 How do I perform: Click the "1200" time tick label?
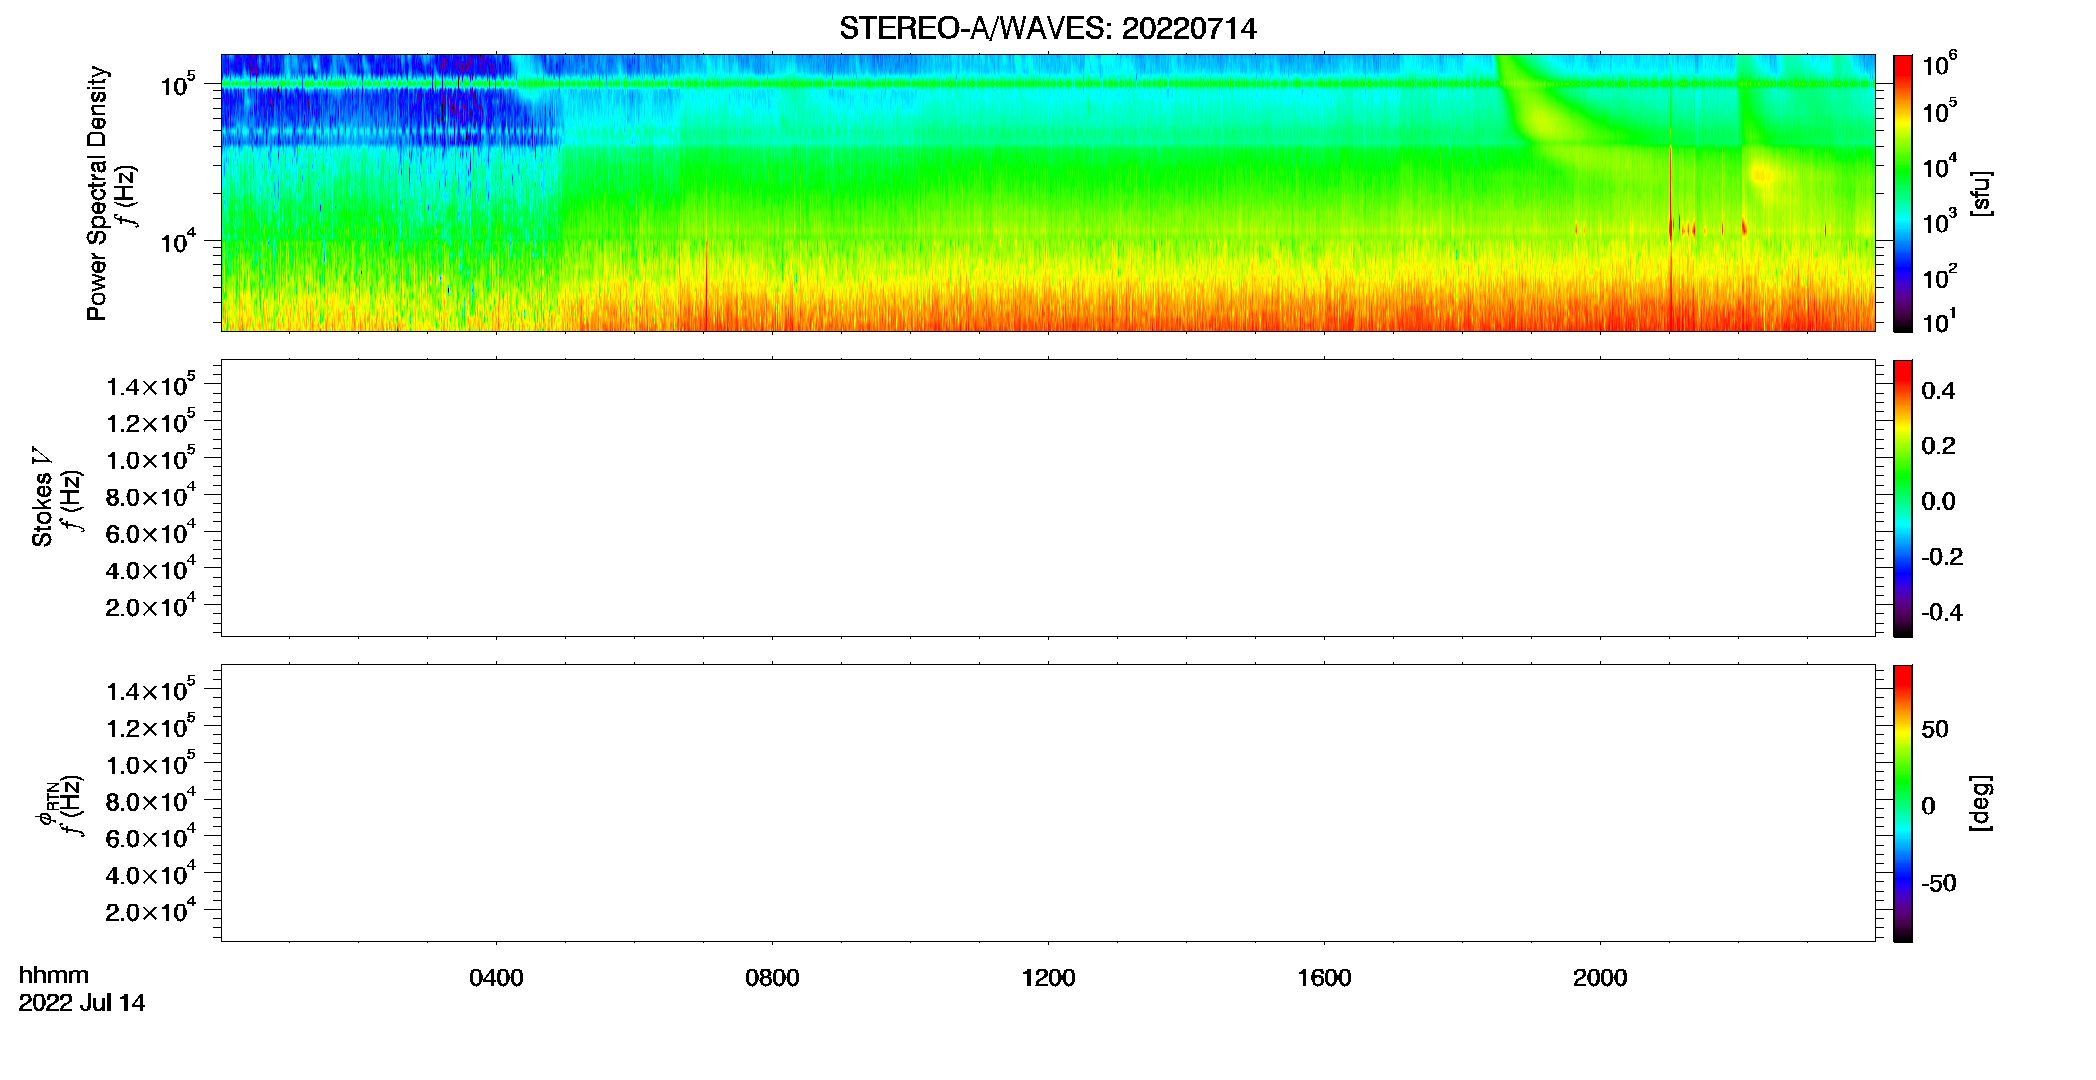pyautogui.click(x=1048, y=978)
